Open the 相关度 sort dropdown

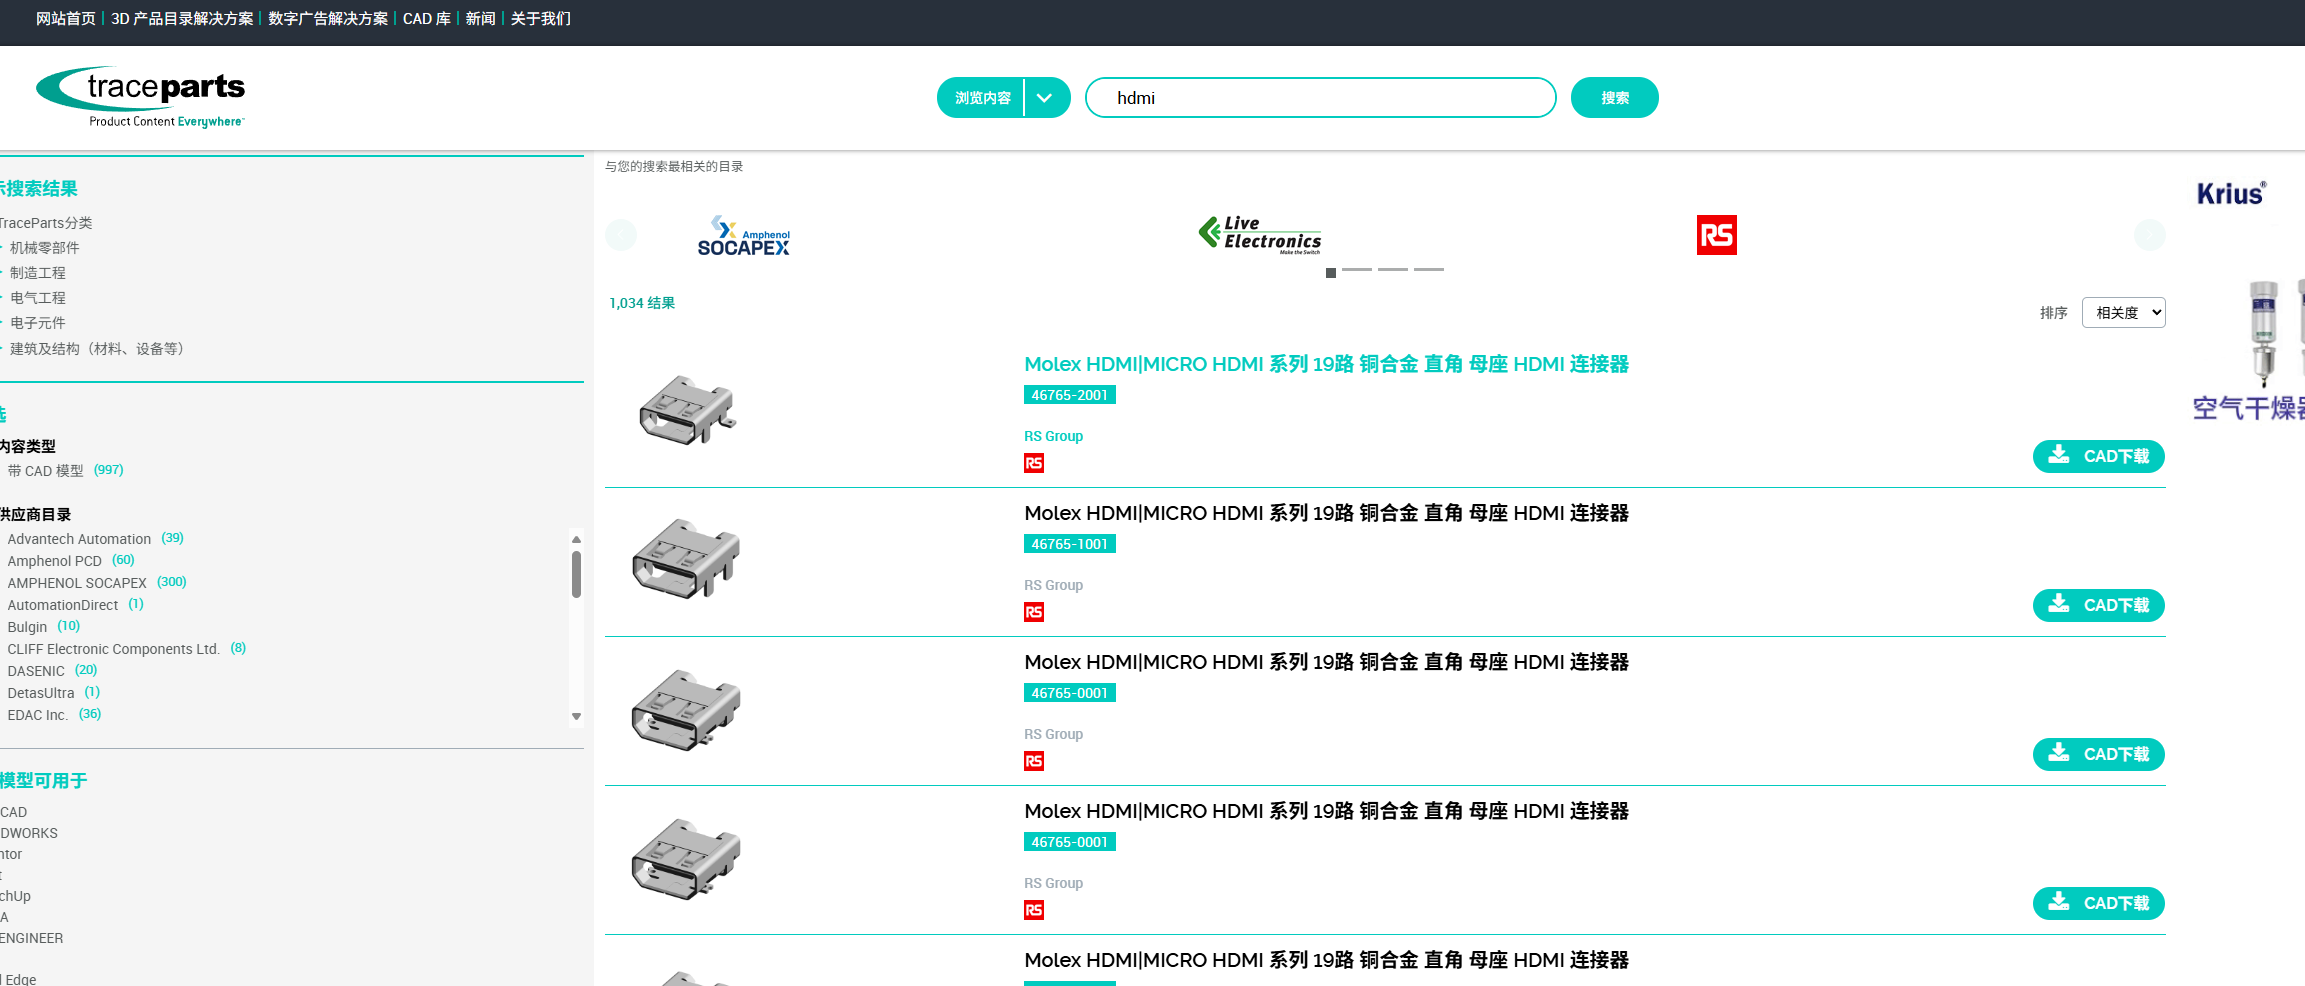pyautogui.click(x=2123, y=313)
